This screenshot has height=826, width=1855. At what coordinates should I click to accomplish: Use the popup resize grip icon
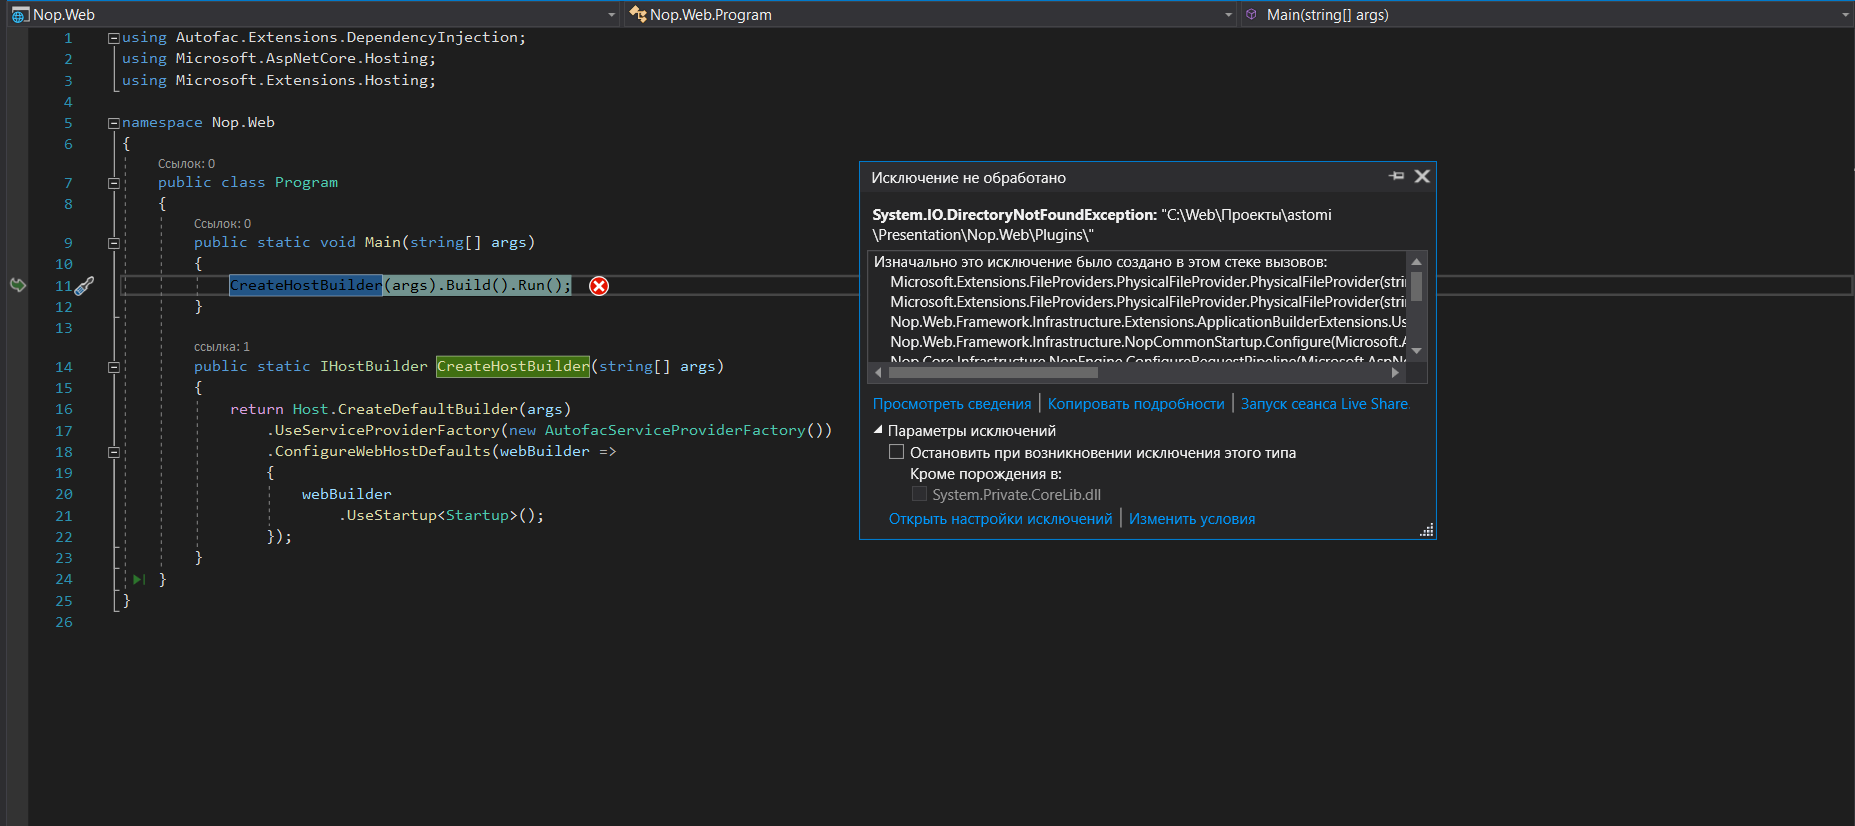pyautogui.click(x=1427, y=530)
